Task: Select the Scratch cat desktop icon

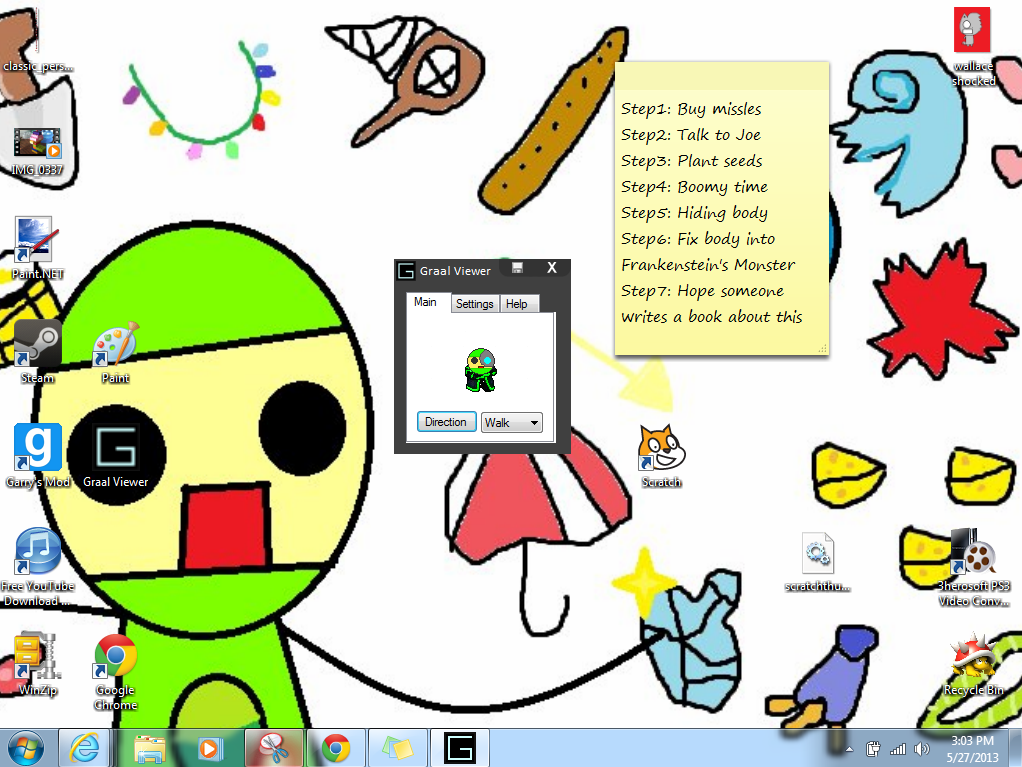Action: tap(661, 449)
